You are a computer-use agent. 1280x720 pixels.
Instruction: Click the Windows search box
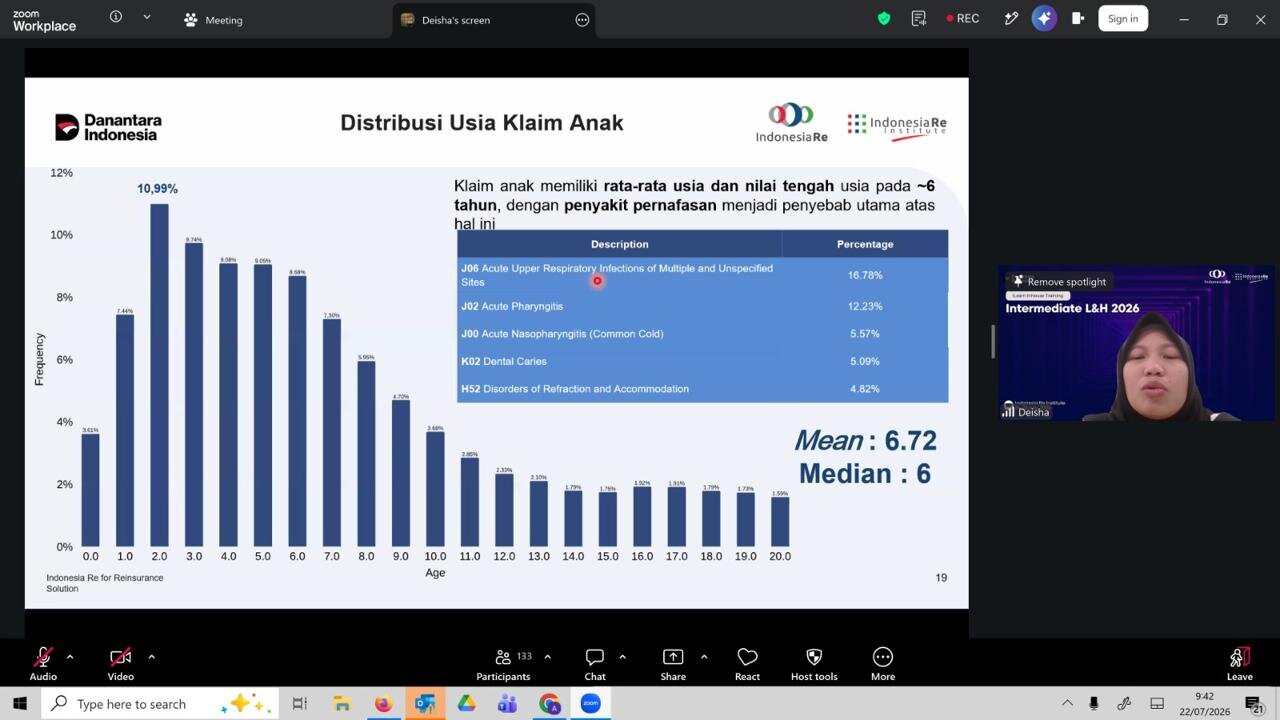coord(159,704)
